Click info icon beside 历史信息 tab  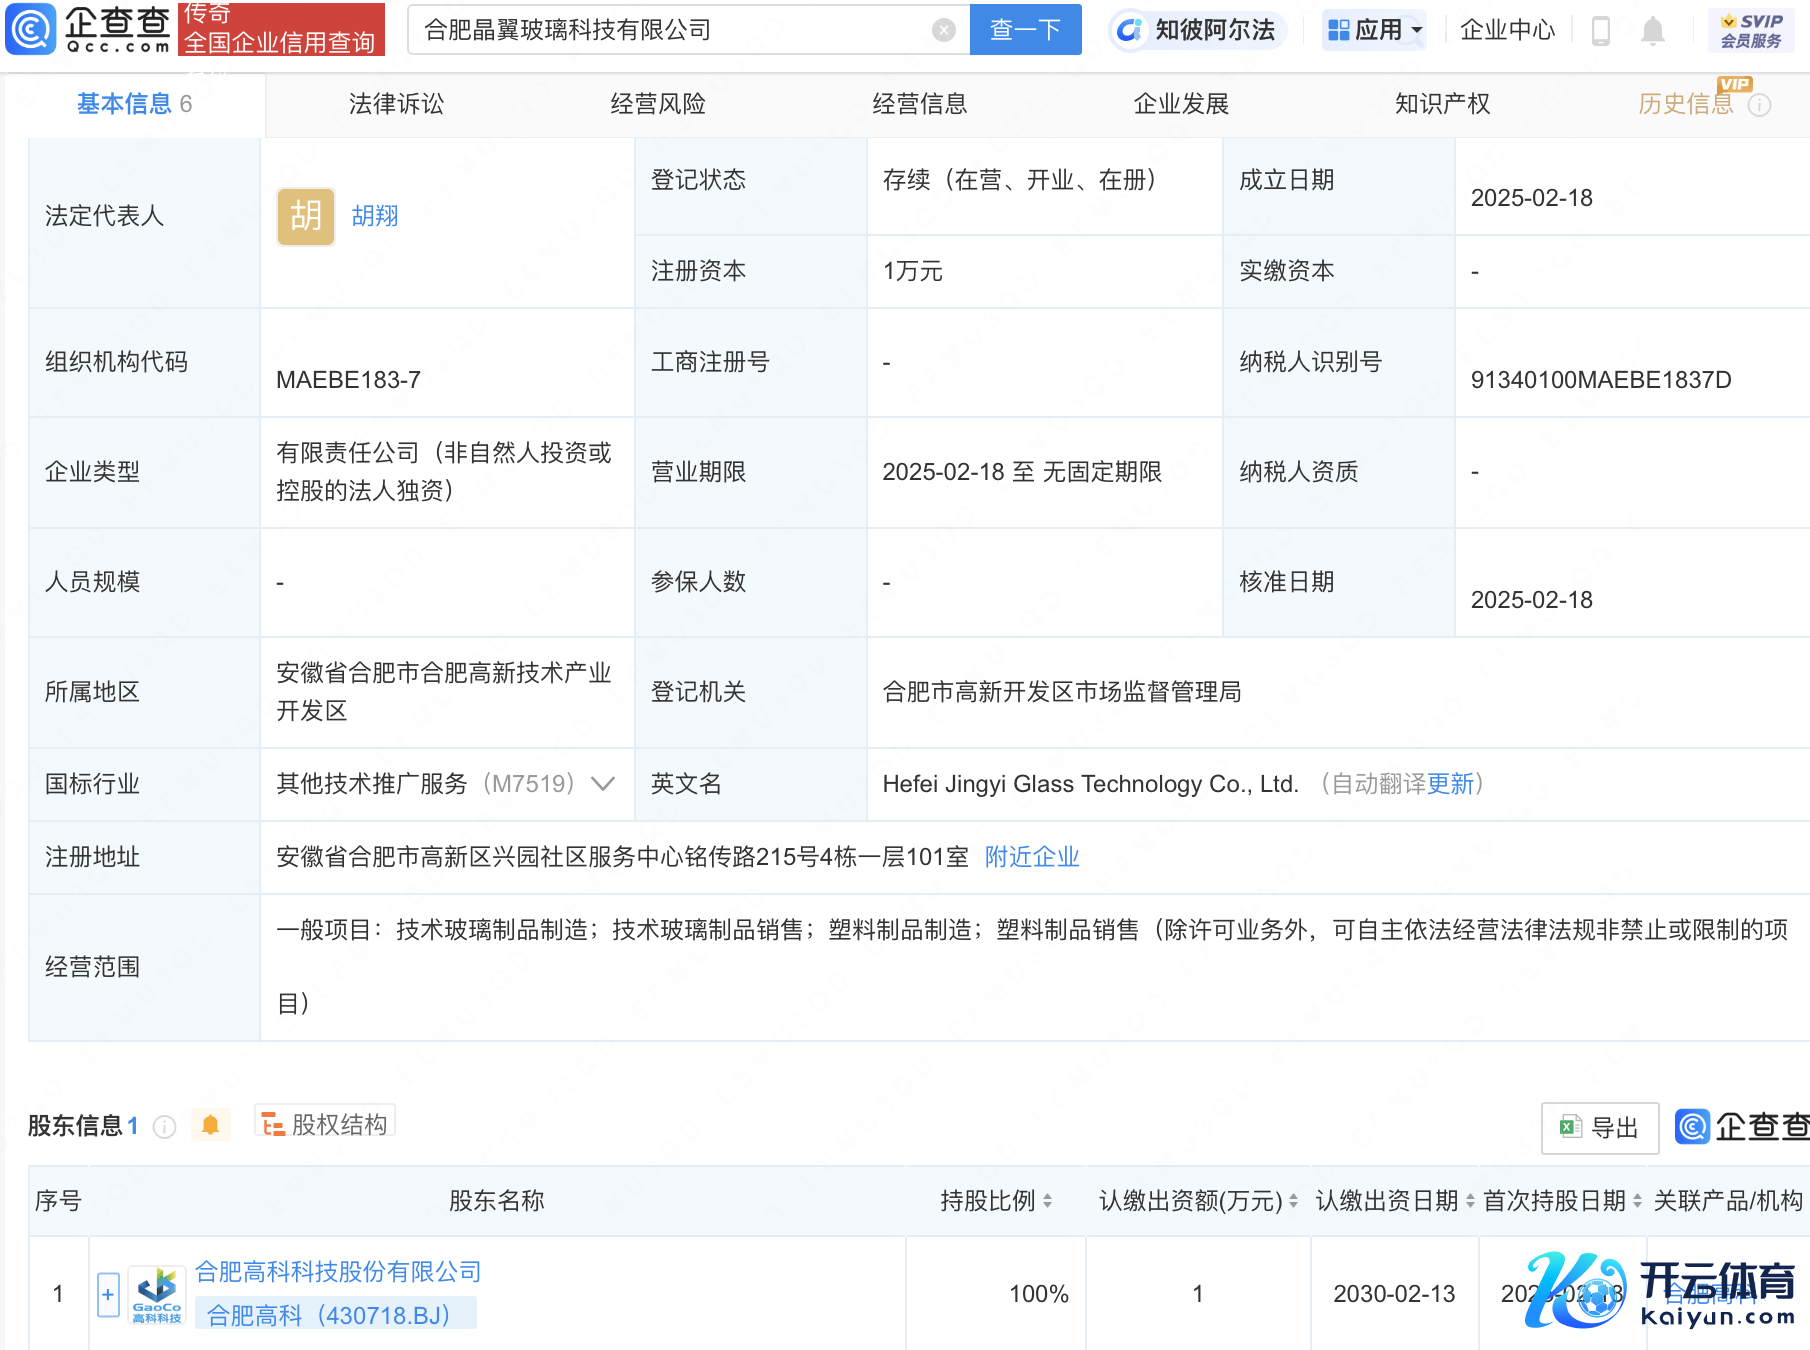(x=1760, y=105)
